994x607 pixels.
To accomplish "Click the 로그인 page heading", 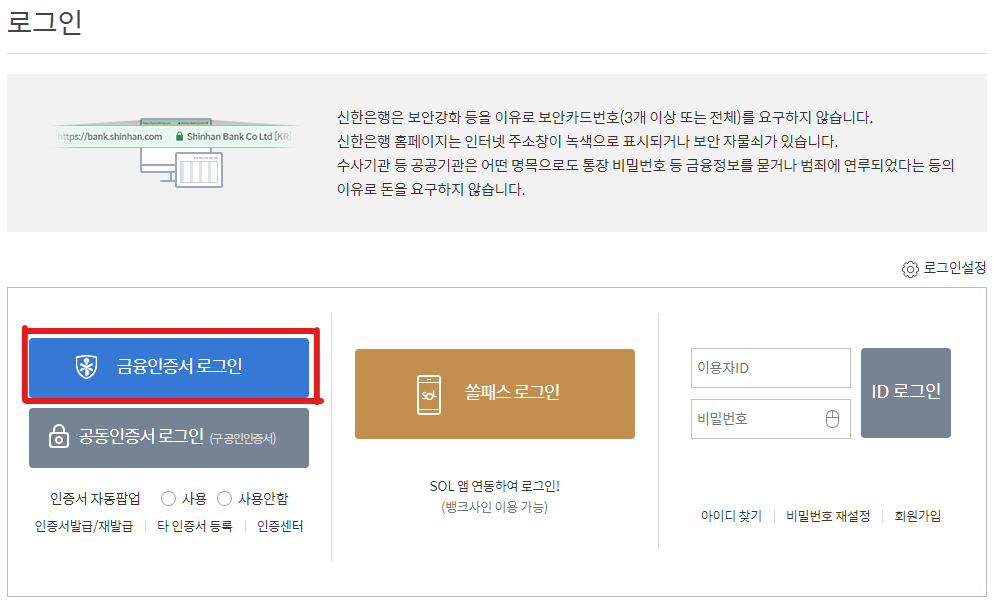I will click(x=44, y=22).
